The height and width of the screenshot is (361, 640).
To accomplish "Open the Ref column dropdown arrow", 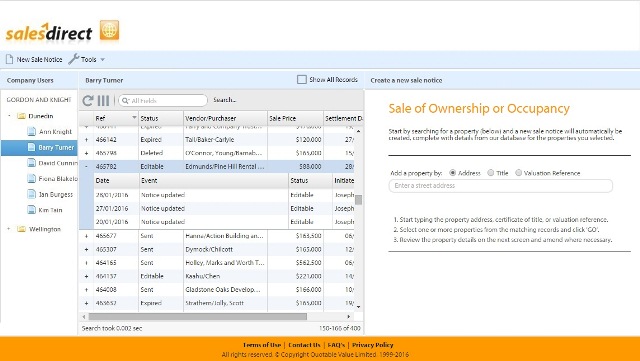I will click(x=134, y=118).
